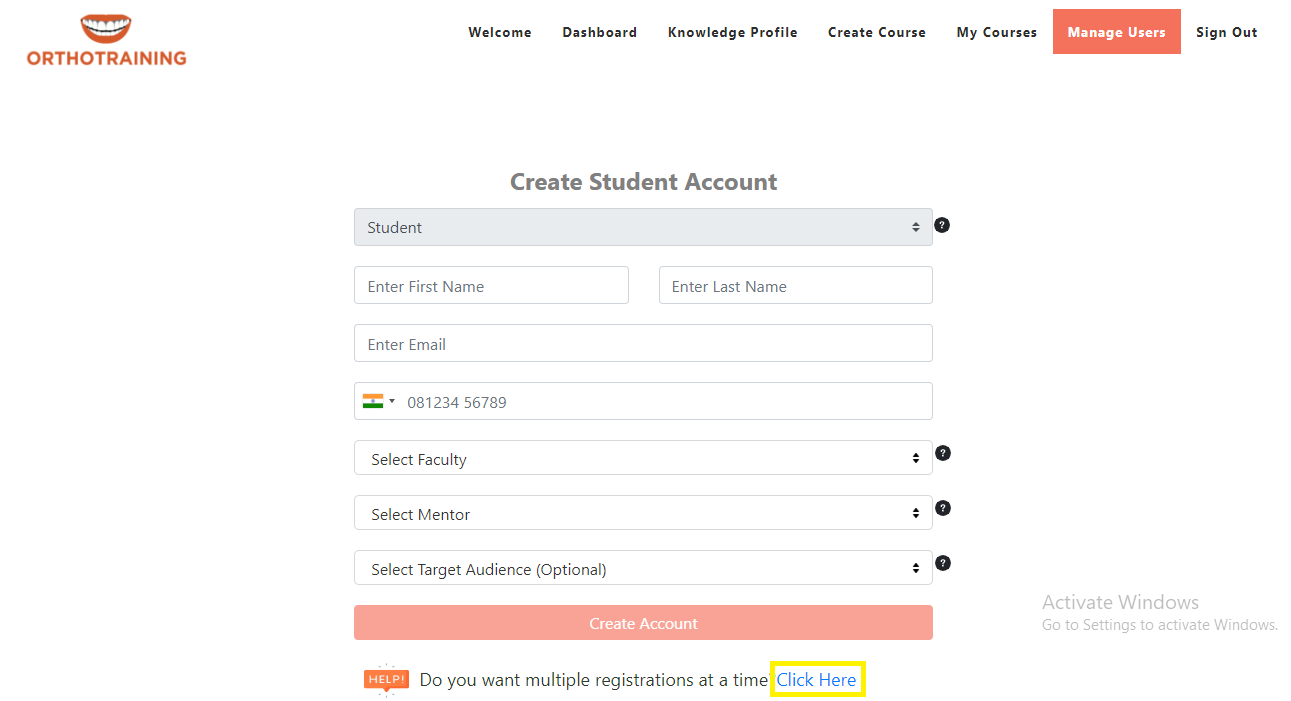Click help icon next to Select Faculty
This screenshot has height=701, width=1291.
click(x=942, y=453)
